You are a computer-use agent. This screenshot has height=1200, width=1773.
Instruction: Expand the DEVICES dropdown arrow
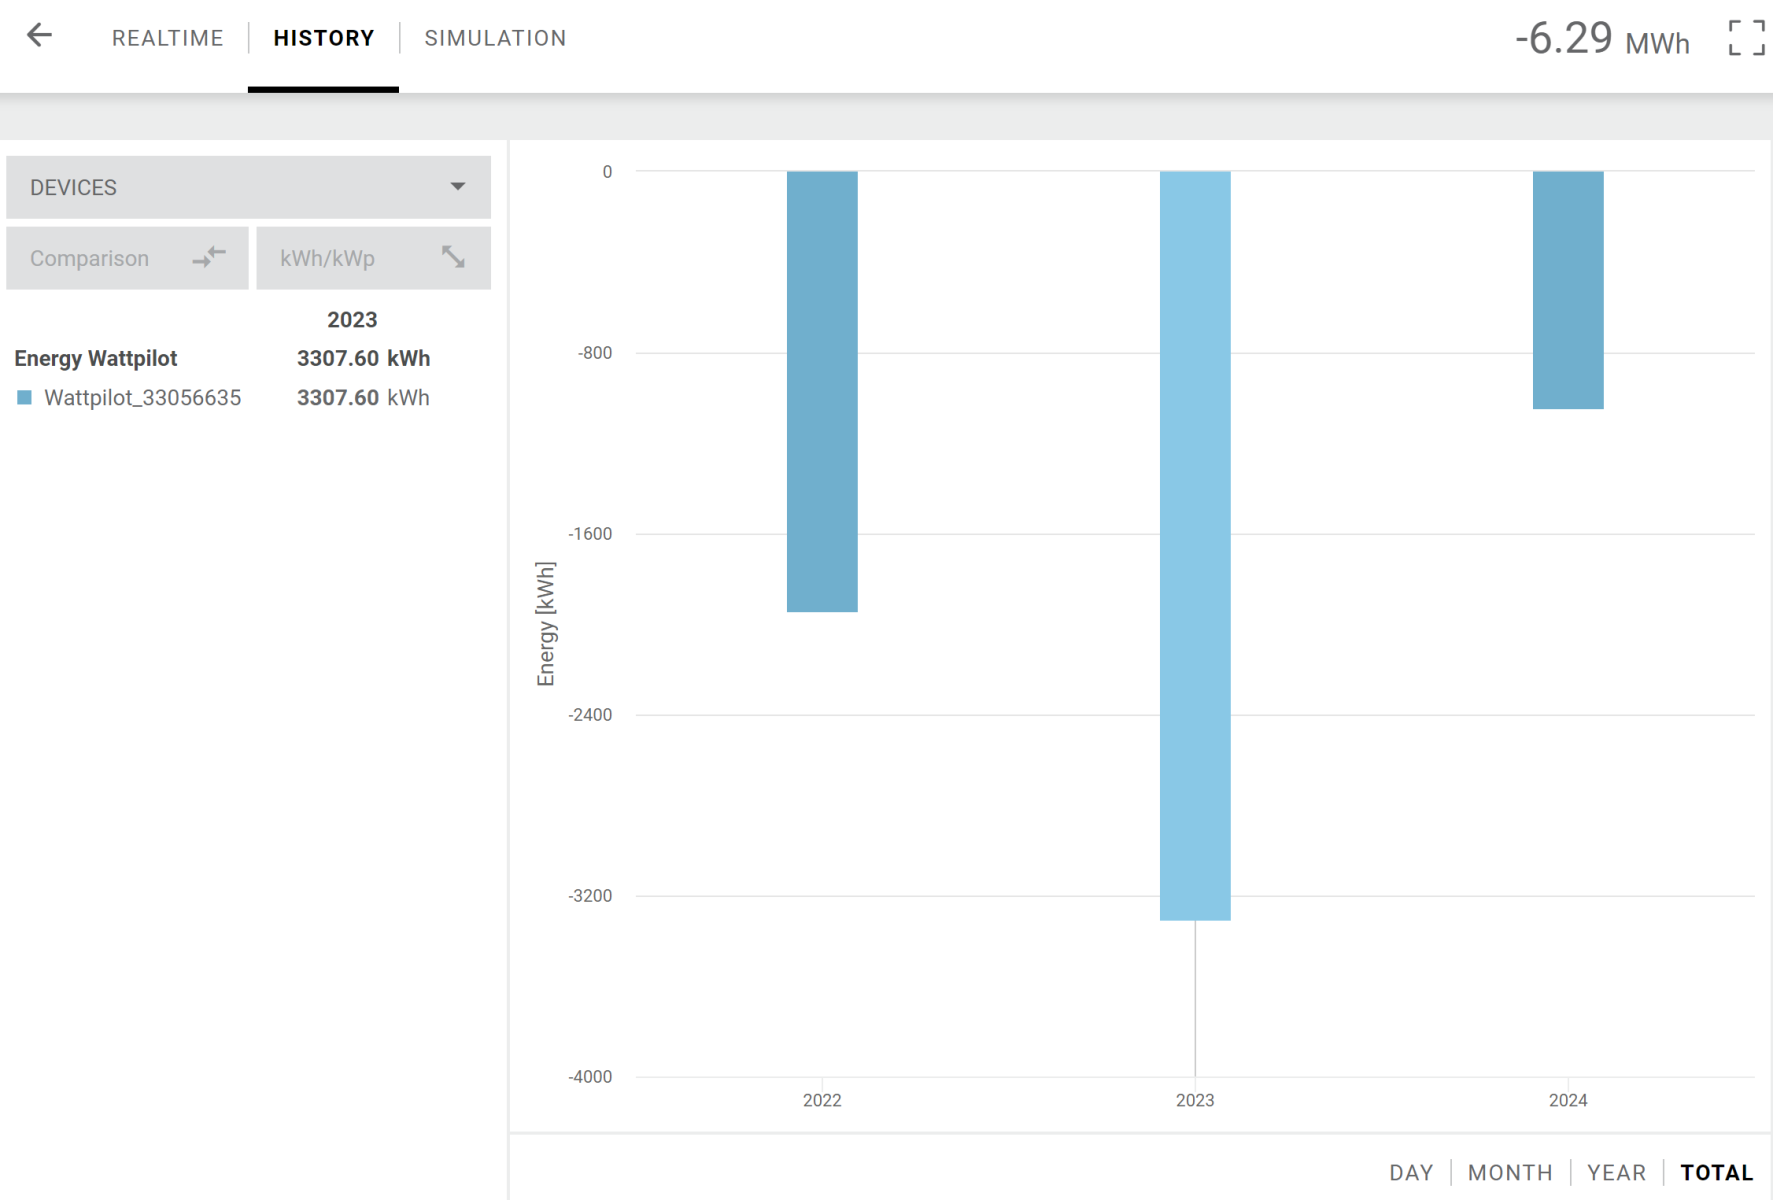coord(457,187)
